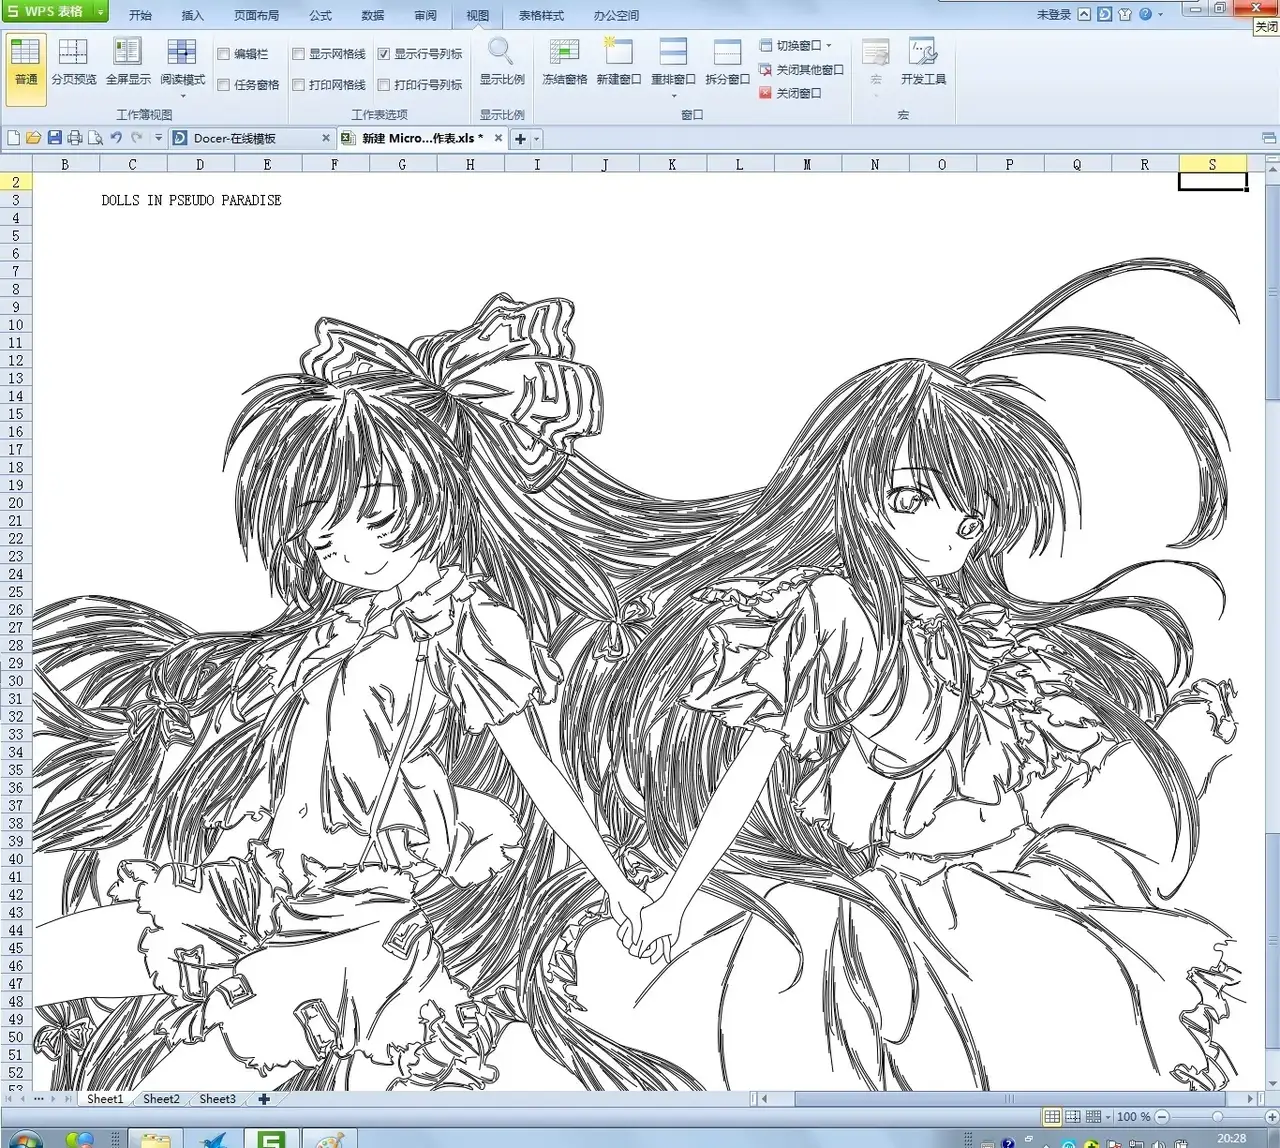
Task: Open the WPS 表格 application menu arrow
Action: (100, 12)
